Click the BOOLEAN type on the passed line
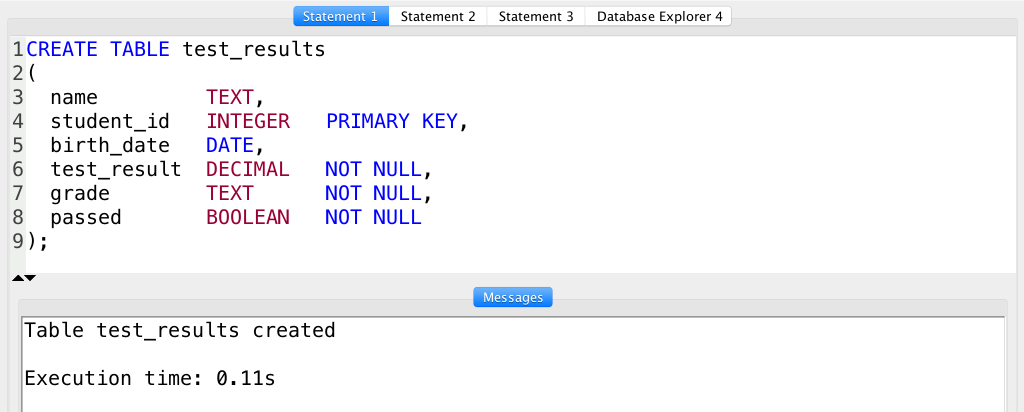 pyautogui.click(x=247, y=217)
